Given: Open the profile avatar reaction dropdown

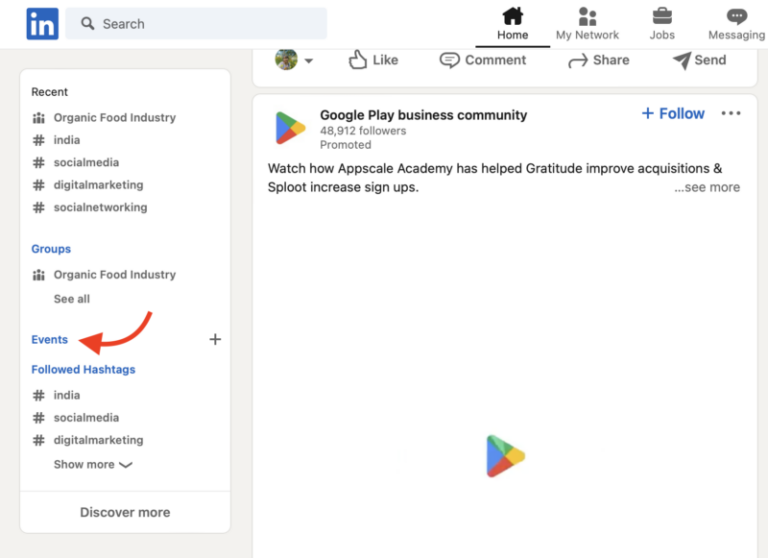Looking at the screenshot, I should click(x=293, y=60).
